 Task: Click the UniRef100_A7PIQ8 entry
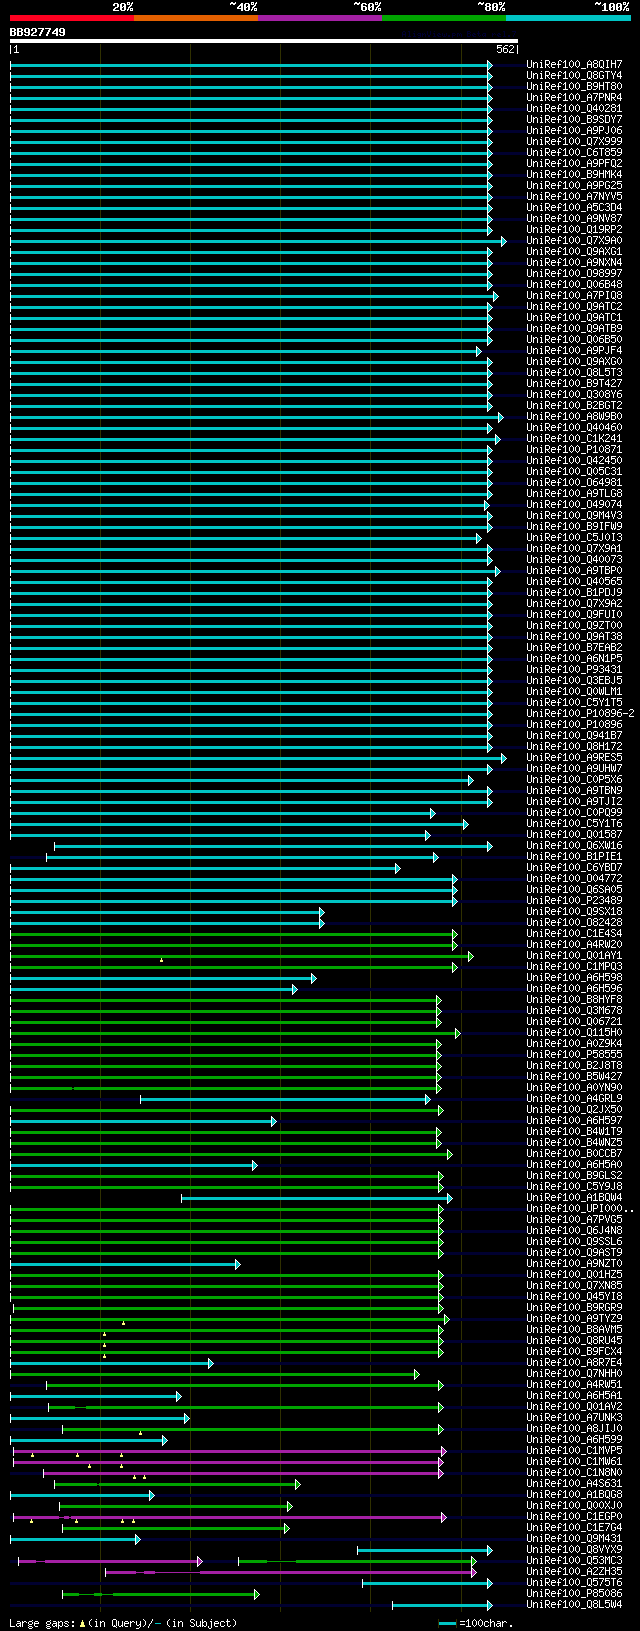tap(574, 296)
